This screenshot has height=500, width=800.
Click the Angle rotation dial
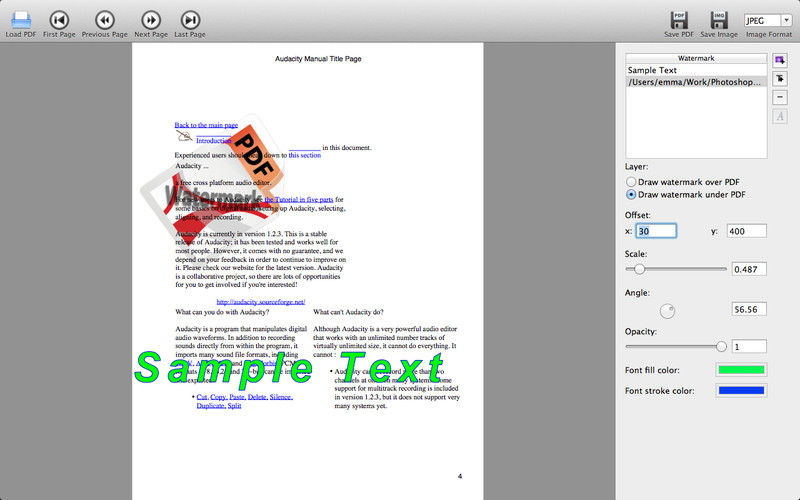[x=667, y=311]
